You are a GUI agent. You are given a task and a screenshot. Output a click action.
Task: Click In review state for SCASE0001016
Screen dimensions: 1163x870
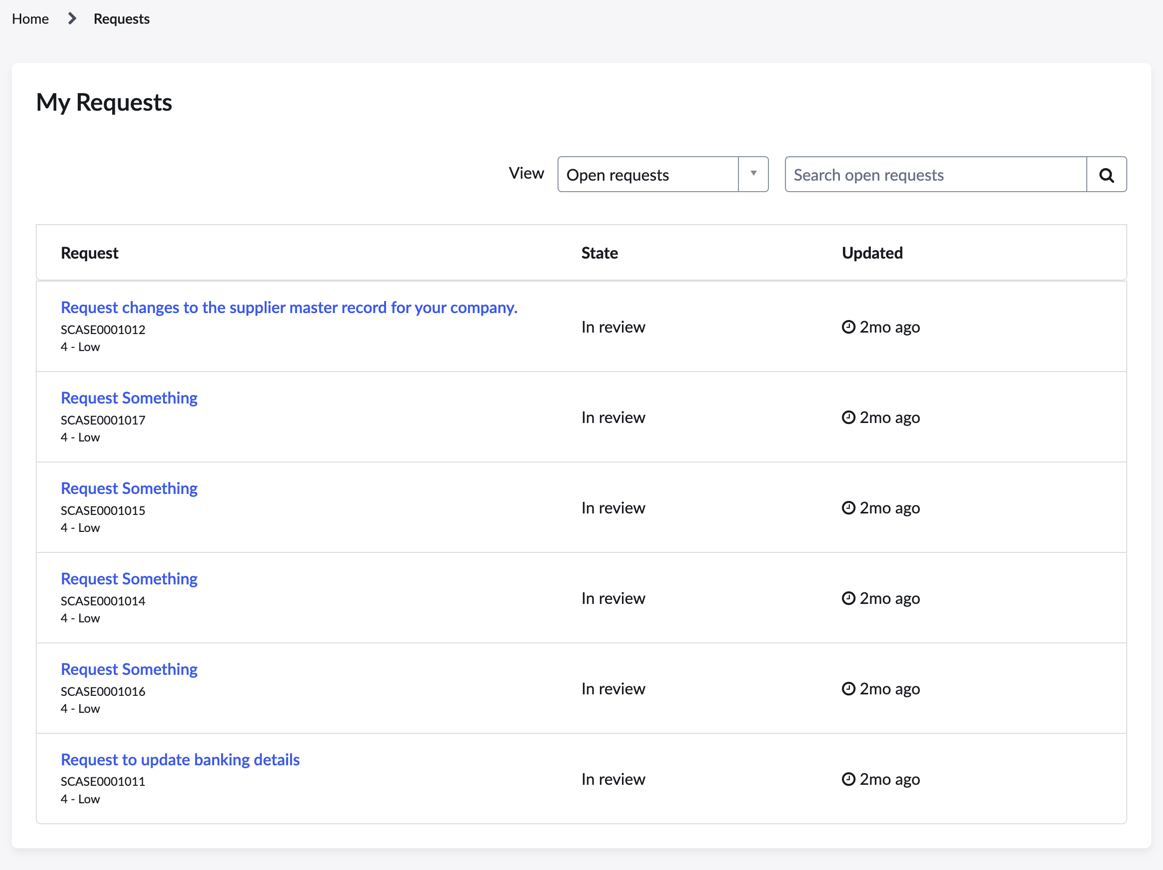click(613, 689)
